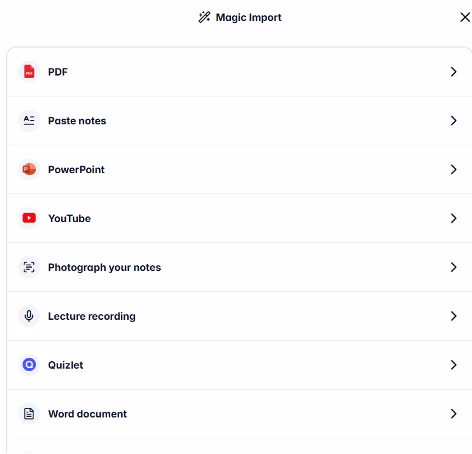This screenshot has width=472, height=454.
Task: Click the Word document page icon
Action: click(29, 414)
